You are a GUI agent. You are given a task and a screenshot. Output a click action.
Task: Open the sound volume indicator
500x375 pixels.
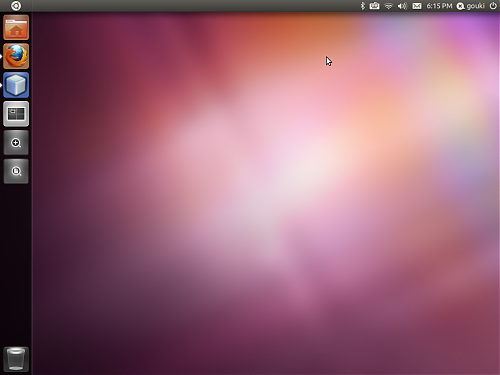pyautogui.click(x=402, y=6)
